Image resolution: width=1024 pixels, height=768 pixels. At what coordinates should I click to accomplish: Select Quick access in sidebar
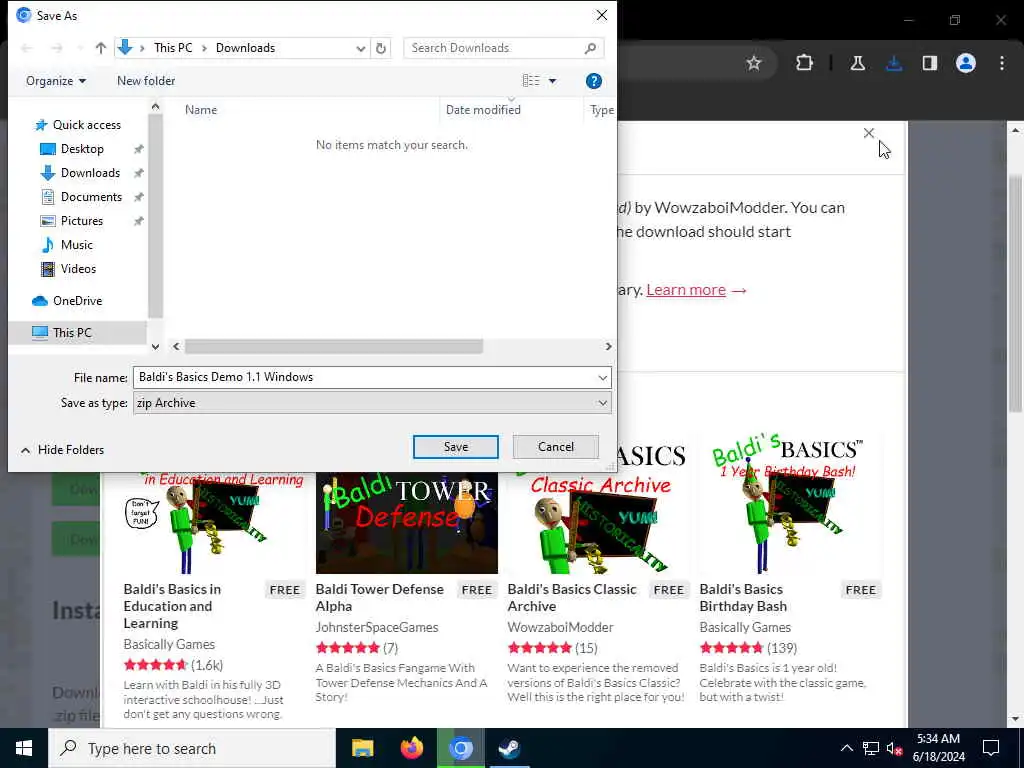86,125
